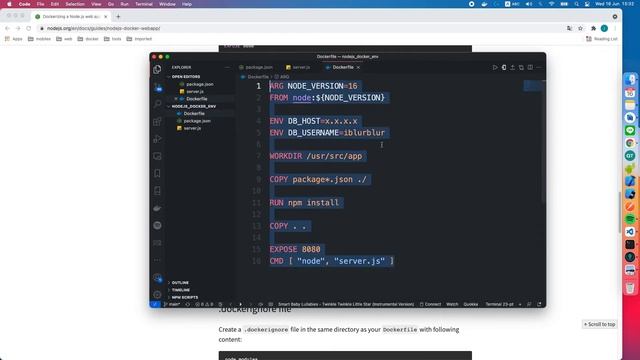Open the Accounts menu in the activity bar
The image size is (640, 360).
pyautogui.click(x=158, y=278)
